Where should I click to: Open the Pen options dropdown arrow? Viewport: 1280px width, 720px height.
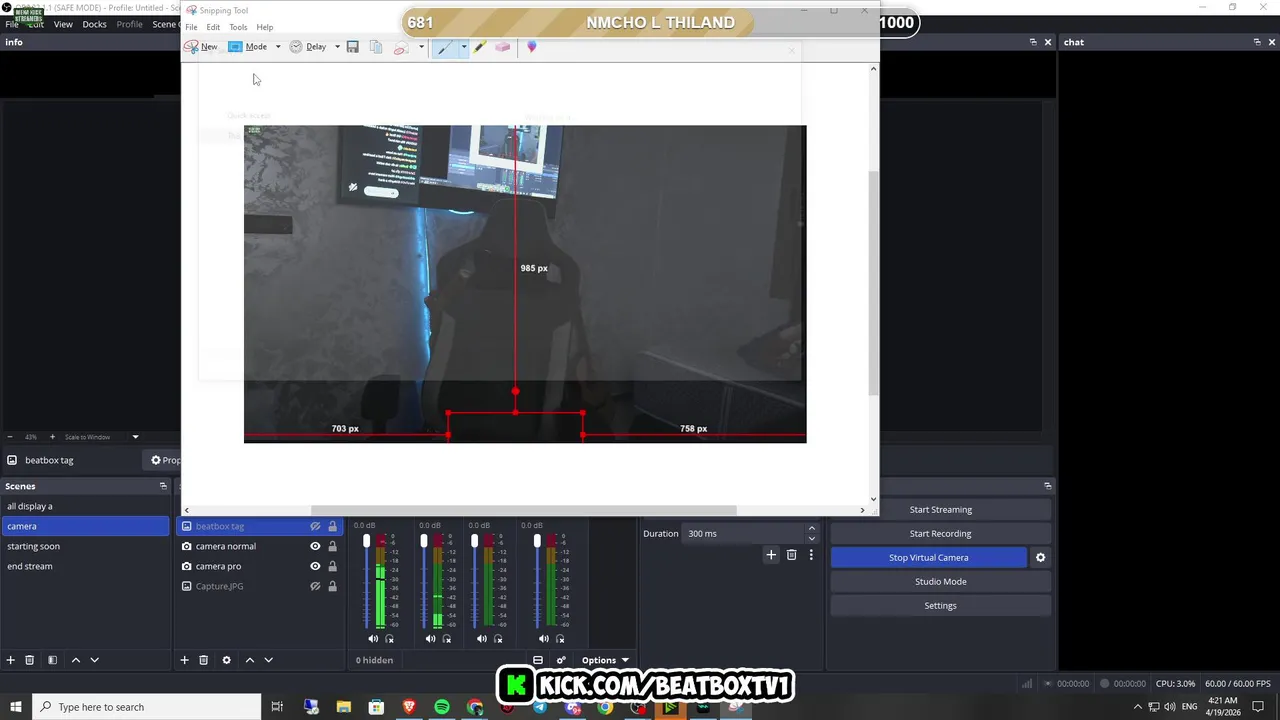[x=464, y=47]
